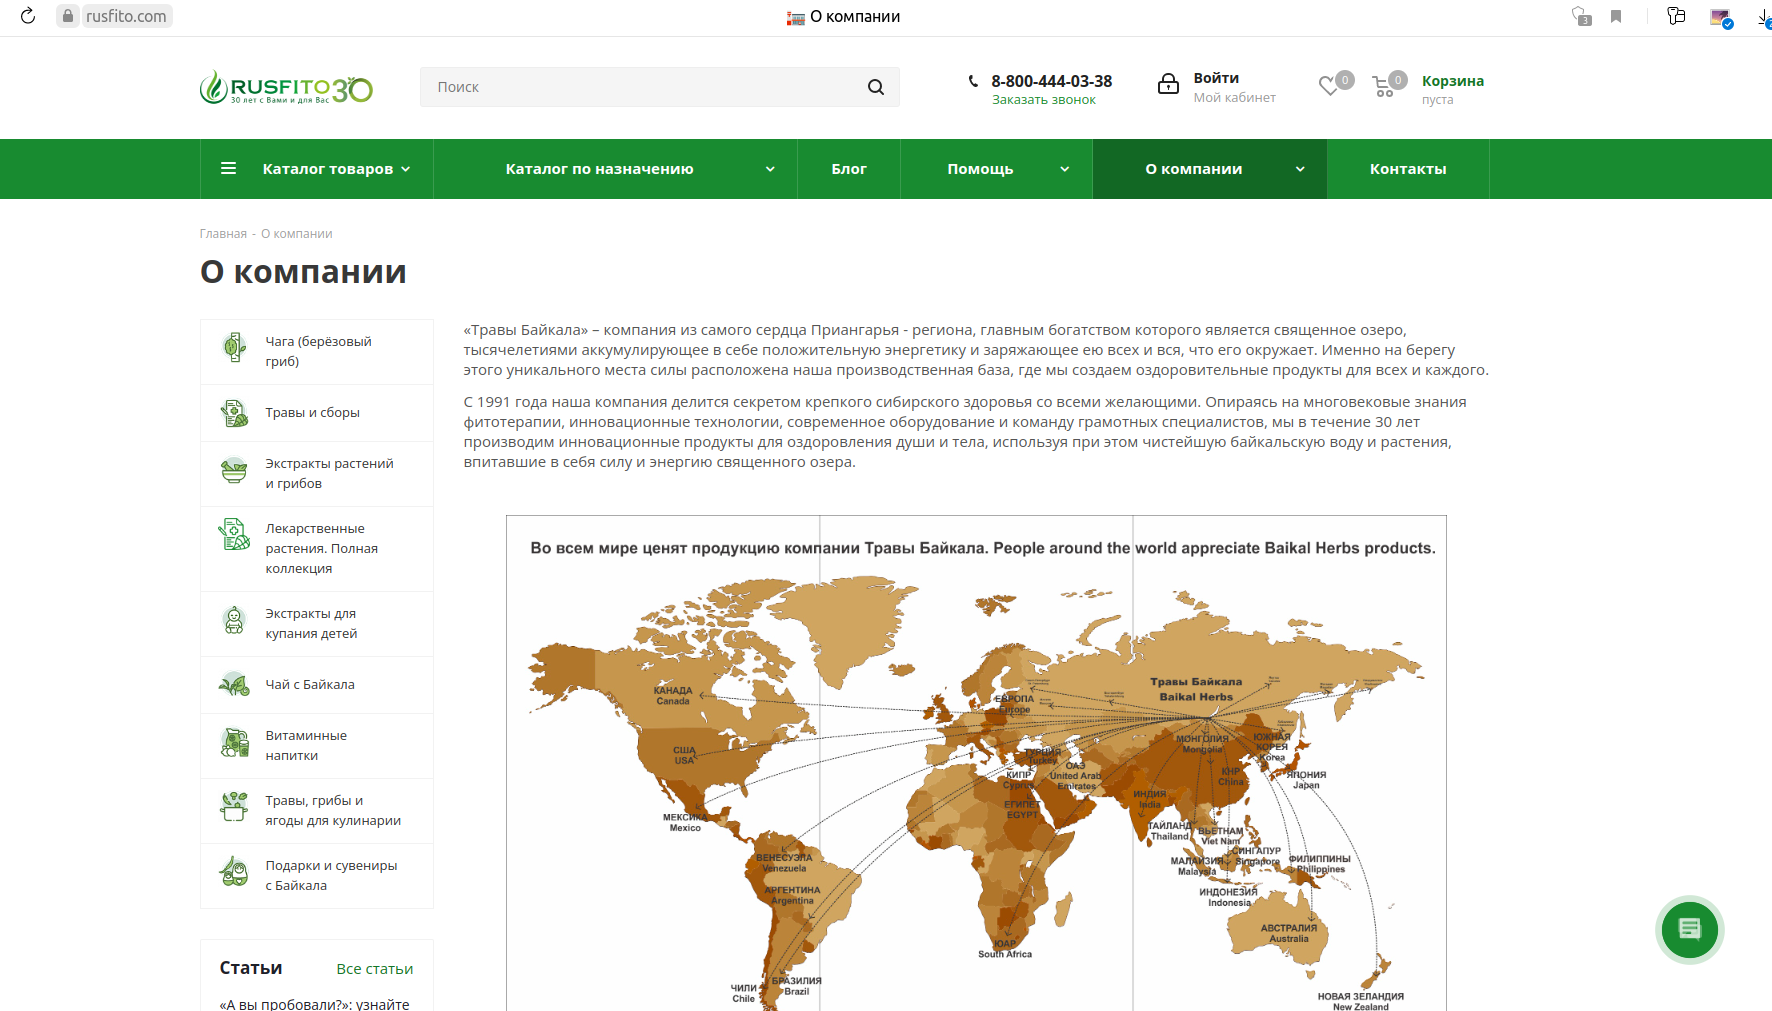
Task: Click Войти to sign in
Action: [x=1216, y=78]
